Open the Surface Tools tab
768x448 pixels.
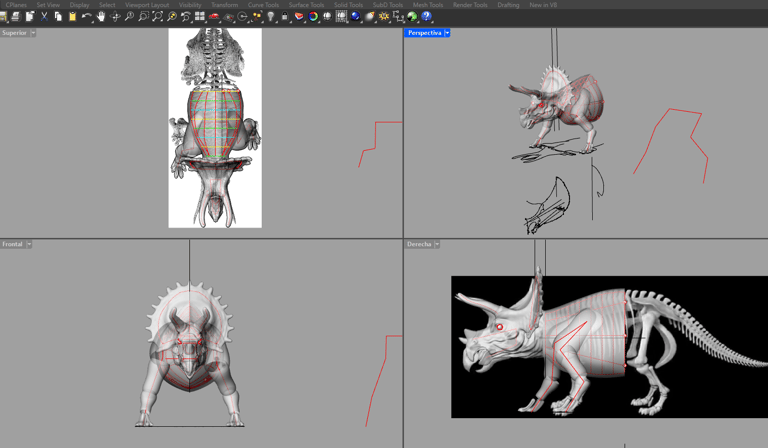306,5
